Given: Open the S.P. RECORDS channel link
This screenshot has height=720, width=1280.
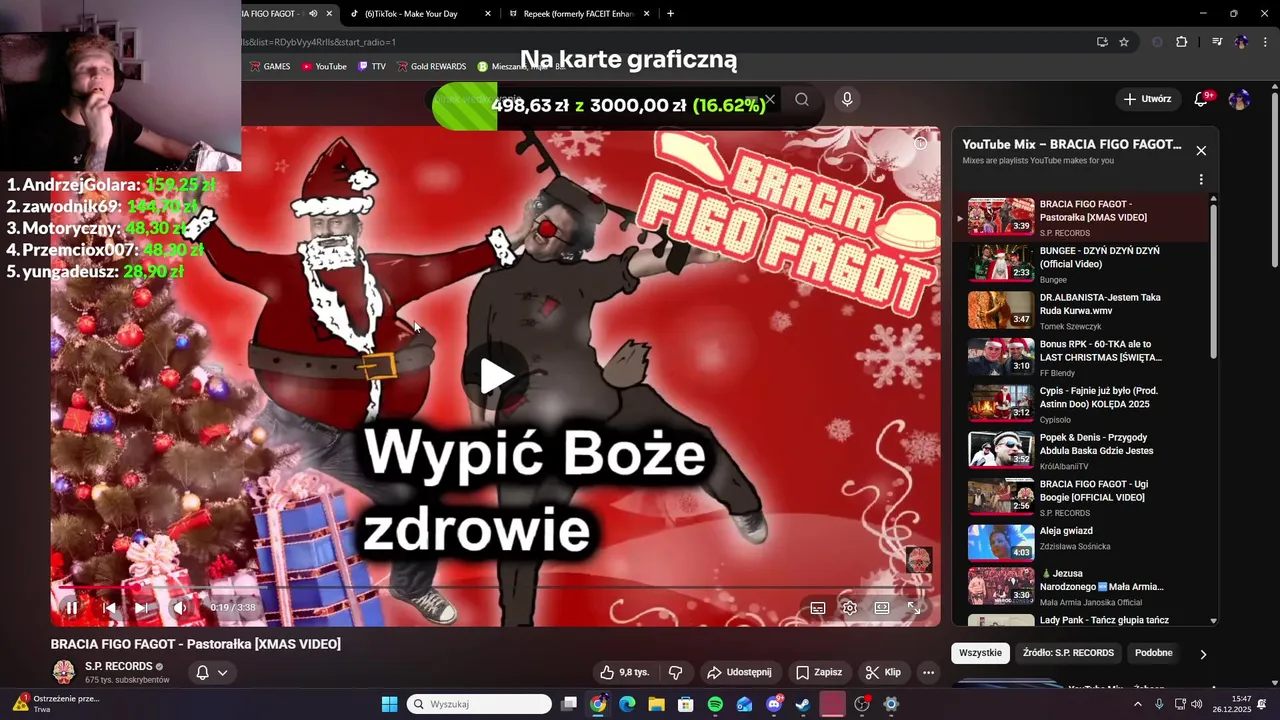Looking at the screenshot, I should (119, 666).
